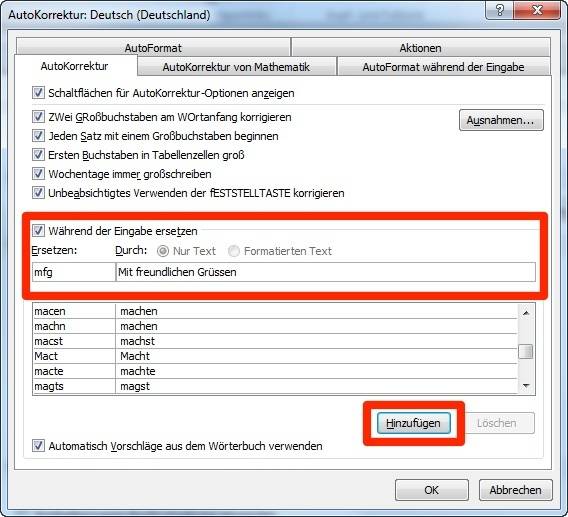Confirm with the OK button
This screenshot has width=568, height=517.
431,490
